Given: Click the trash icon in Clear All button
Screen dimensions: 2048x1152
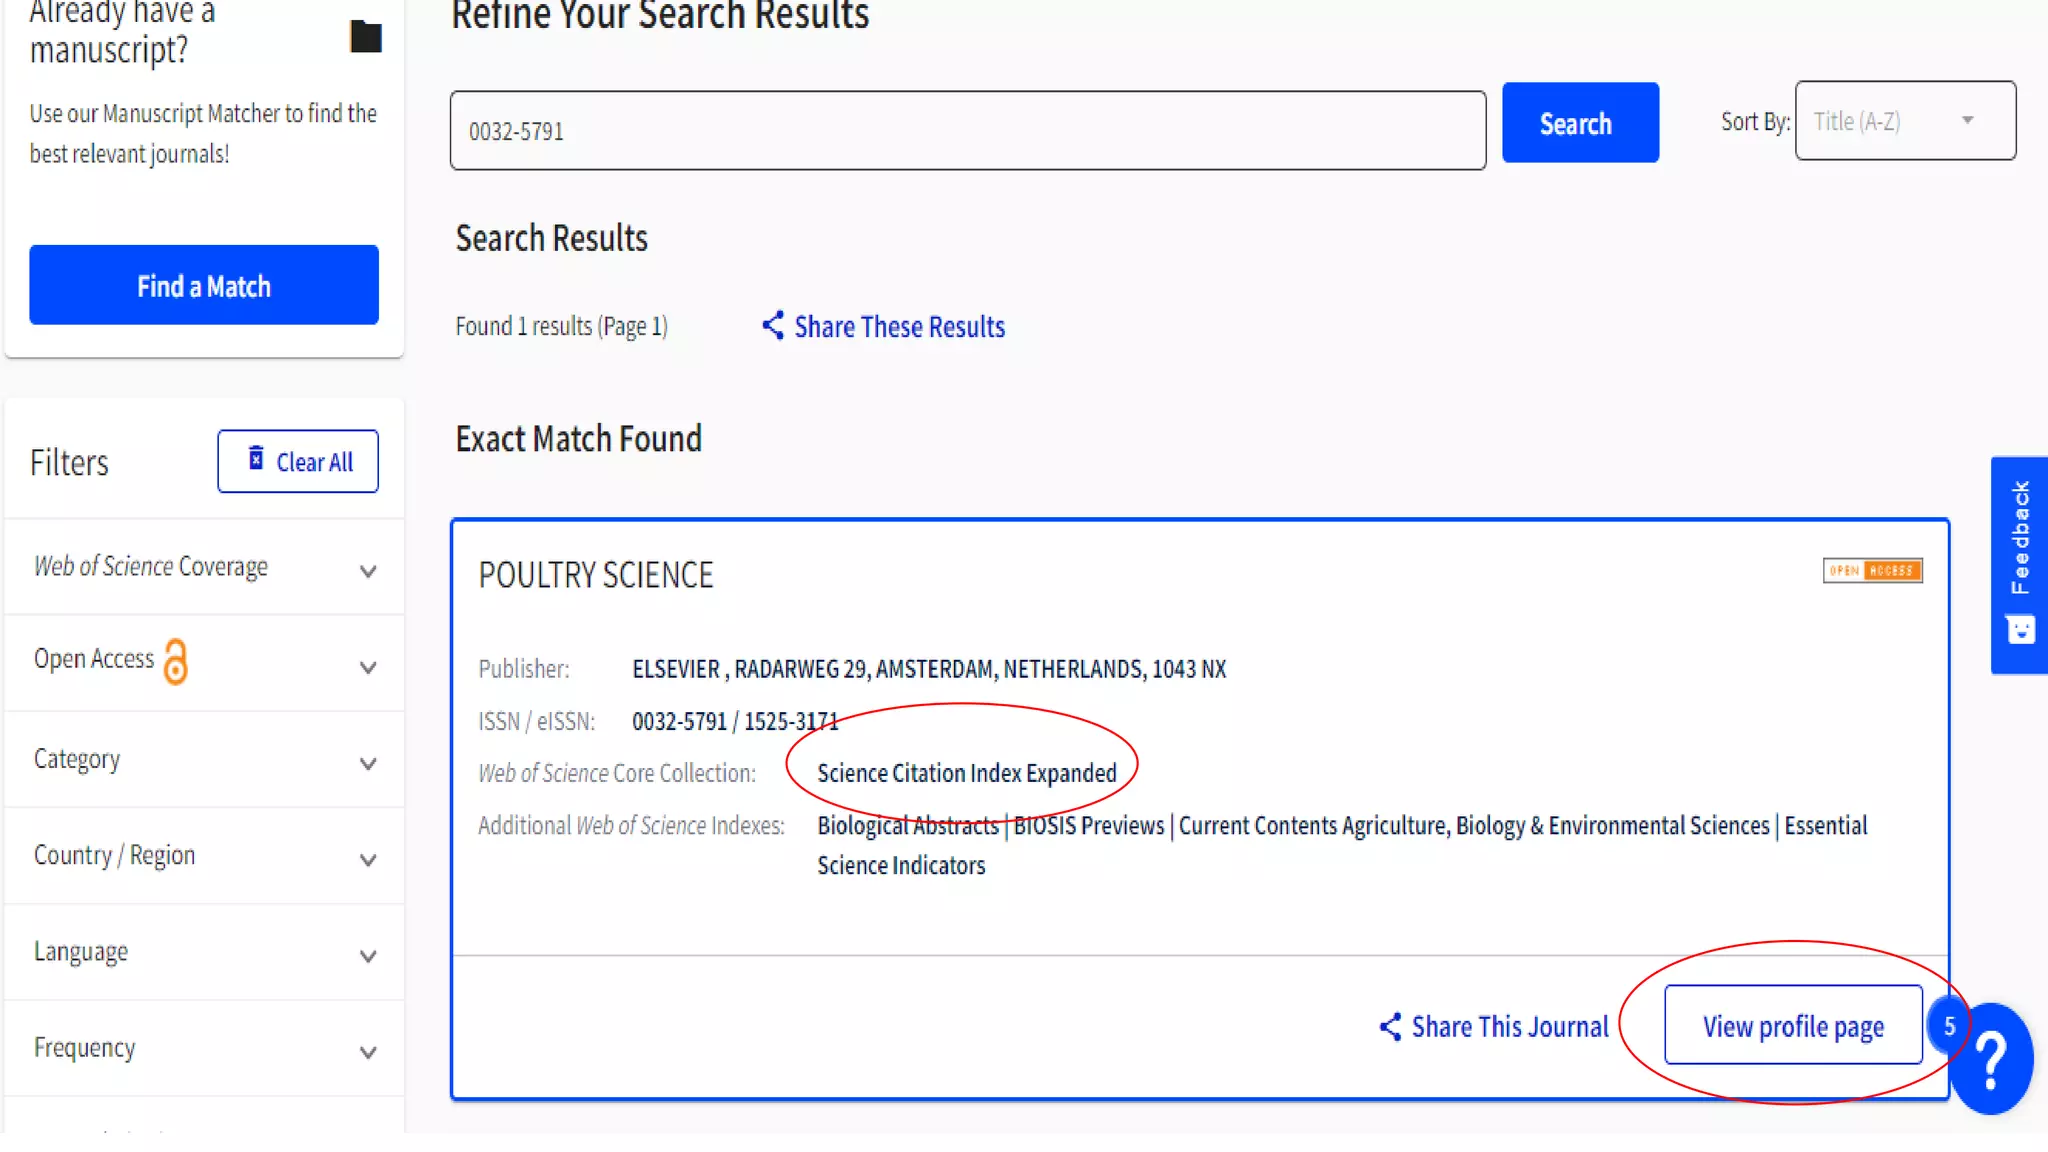Looking at the screenshot, I should click(256, 458).
